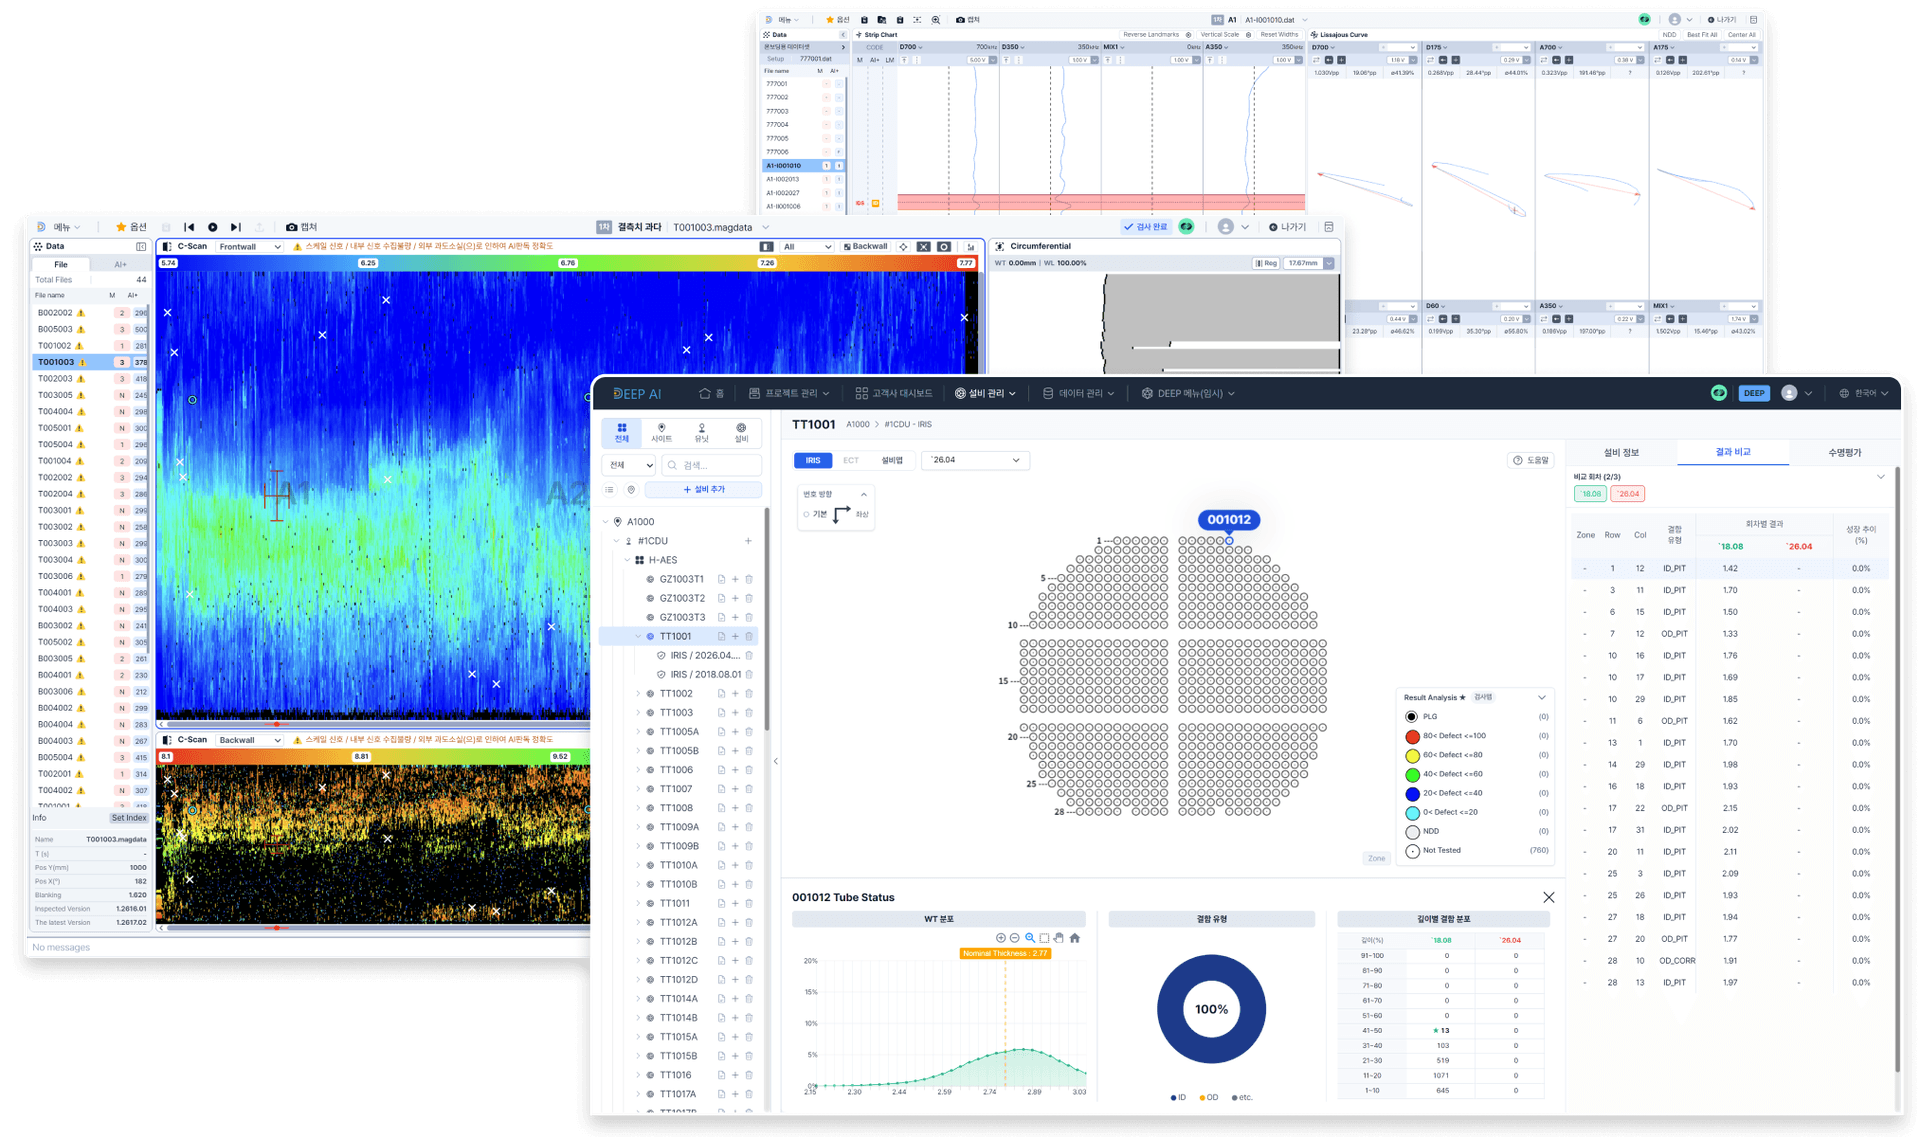The image size is (1920, 1137).
Task: Click the green 40< Defect <=60 legend swatch
Action: pos(1412,774)
